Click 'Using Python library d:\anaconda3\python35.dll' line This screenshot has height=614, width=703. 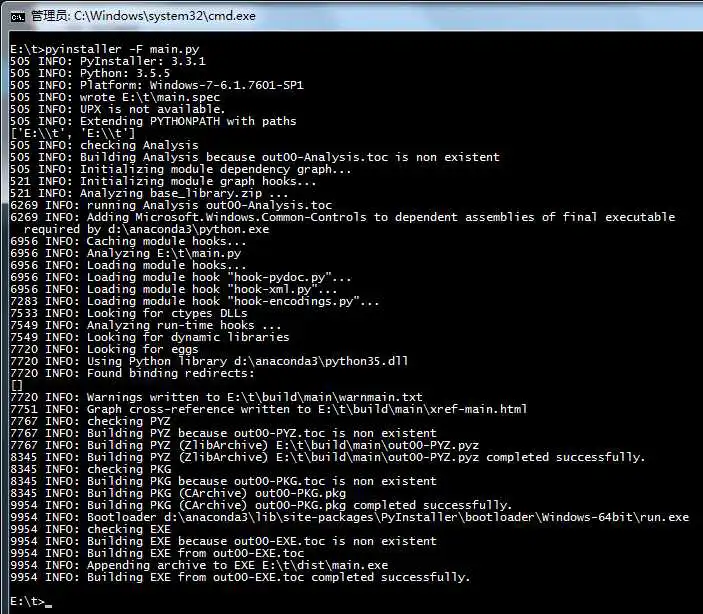(x=209, y=361)
